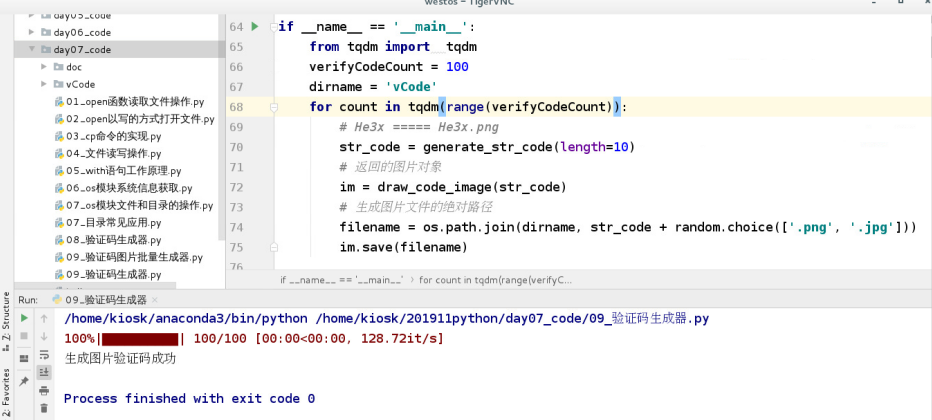The image size is (932, 420).
Task: Open 05_with语句工作原理.py
Action: pyautogui.click(x=124, y=170)
